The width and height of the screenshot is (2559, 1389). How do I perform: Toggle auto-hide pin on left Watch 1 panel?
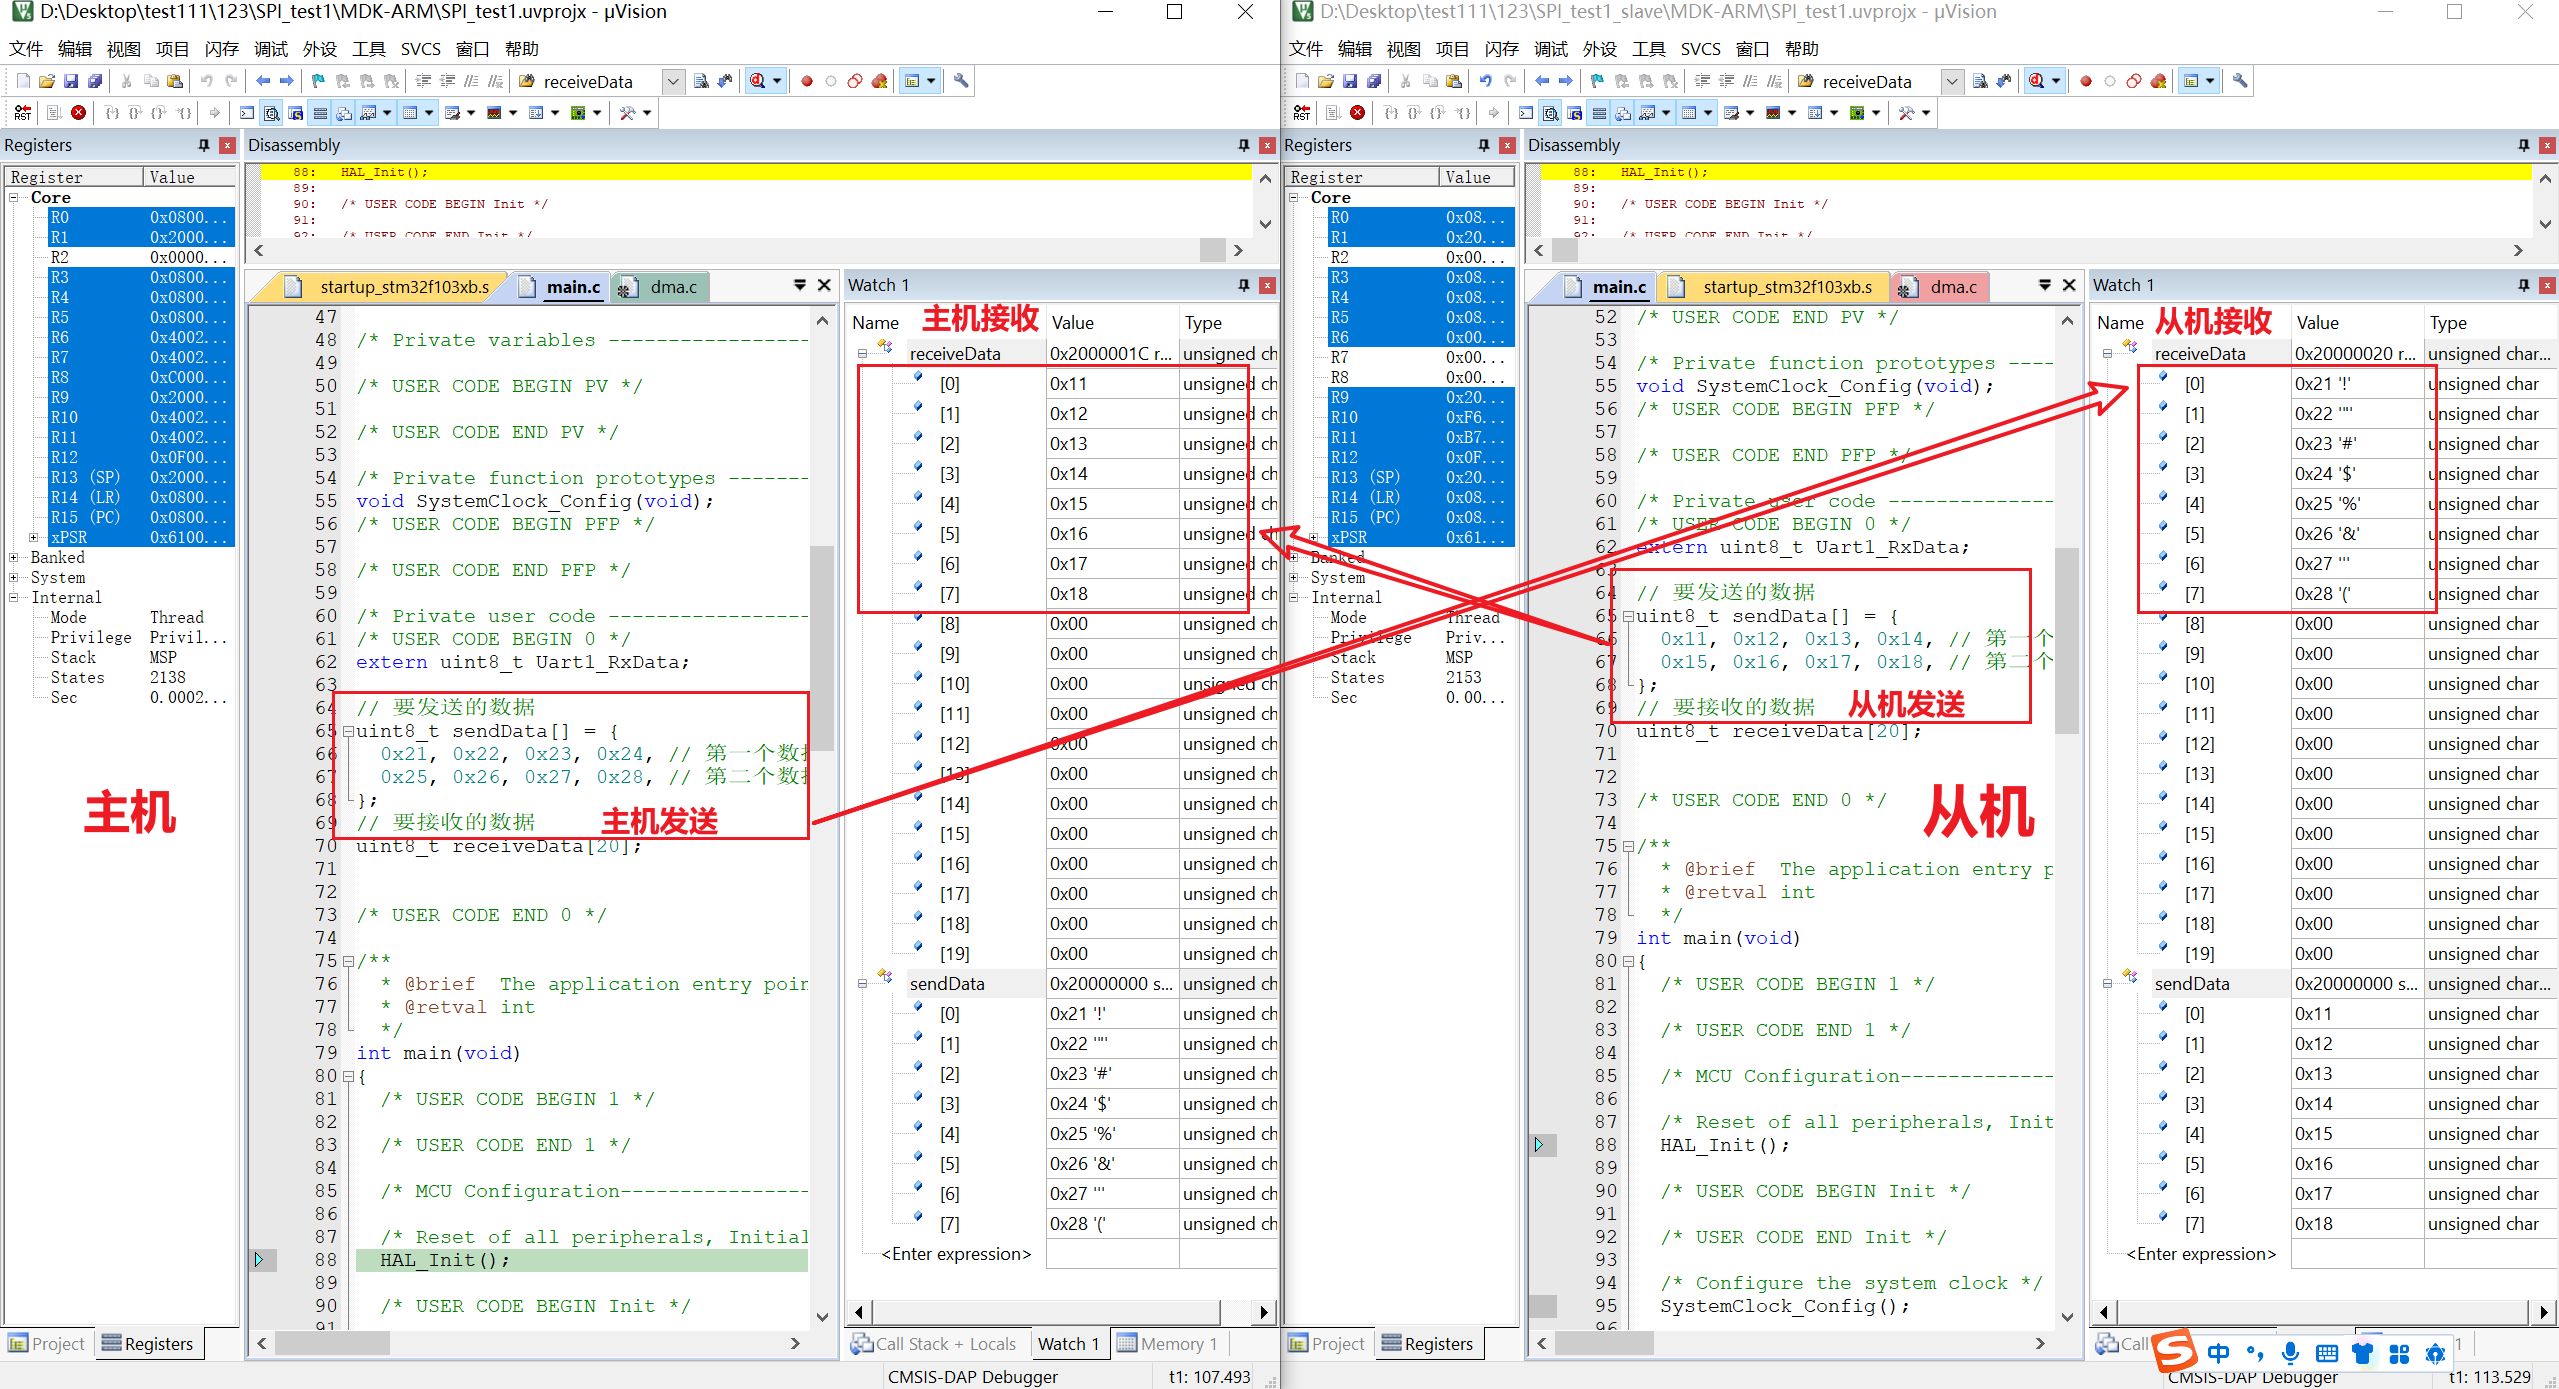pyautogui.click(x=1244, y=286)
